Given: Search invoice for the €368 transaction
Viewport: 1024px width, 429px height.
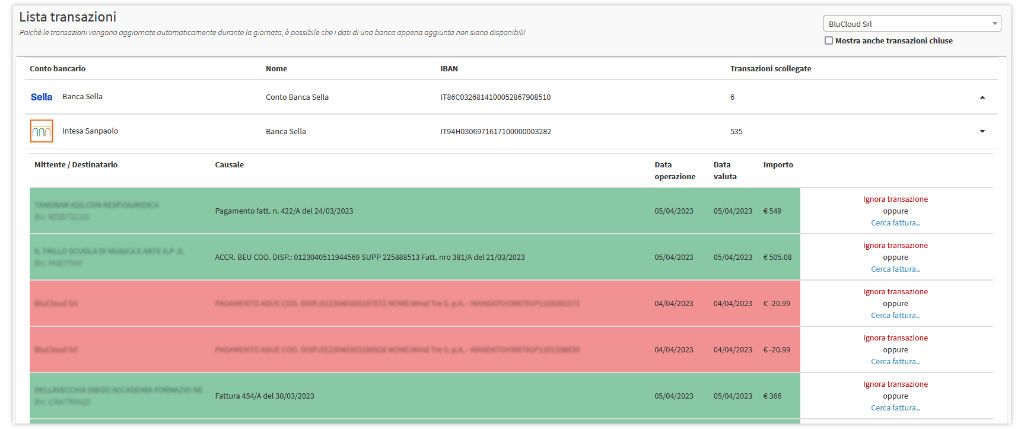Looking at the screenshot, I should pos(895,407).
